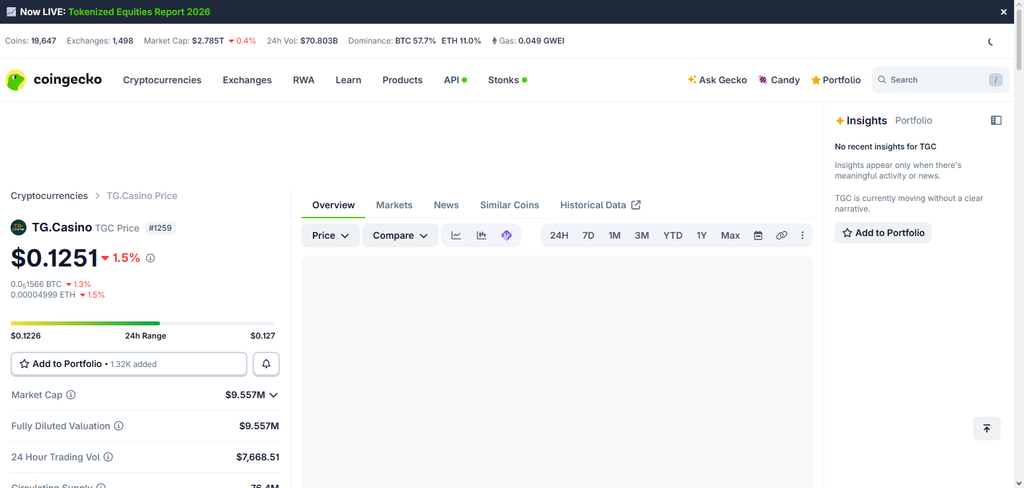Click Add to Portfolio under 24h range
The height and width of the screenshot is (488, 1024).
pyautogui.click(x=129, y=364)
